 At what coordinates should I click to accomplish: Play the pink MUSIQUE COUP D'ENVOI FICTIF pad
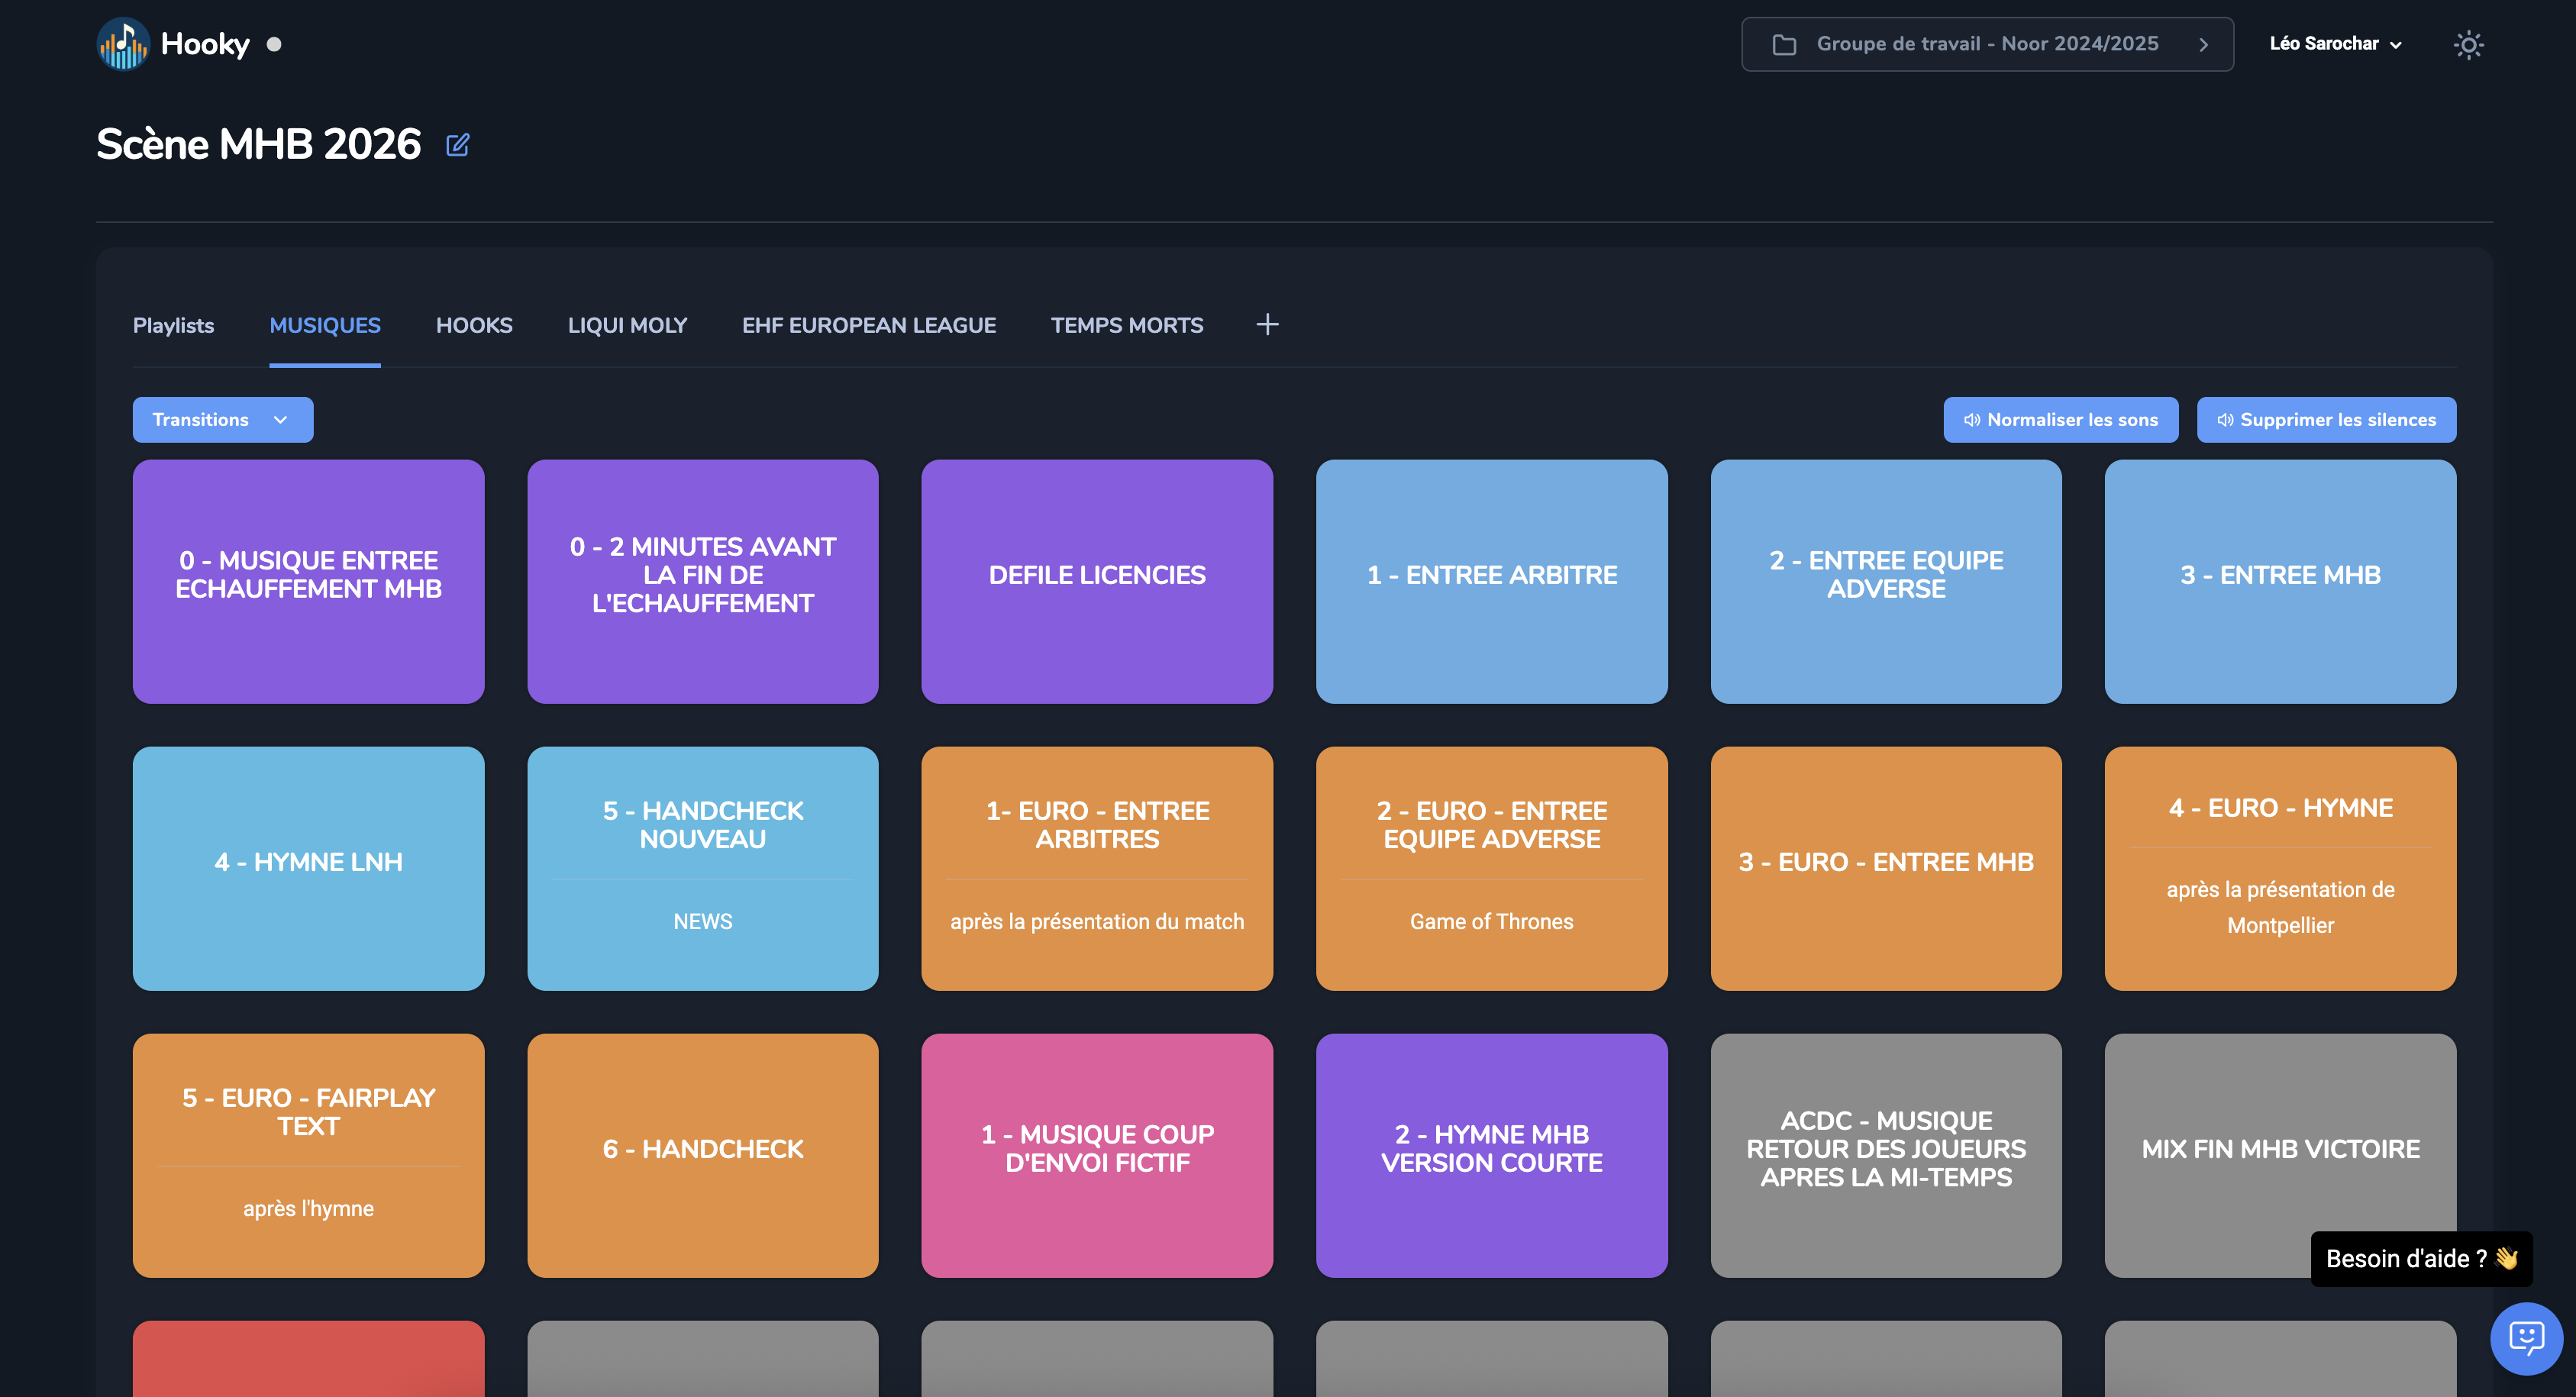1096,1155
